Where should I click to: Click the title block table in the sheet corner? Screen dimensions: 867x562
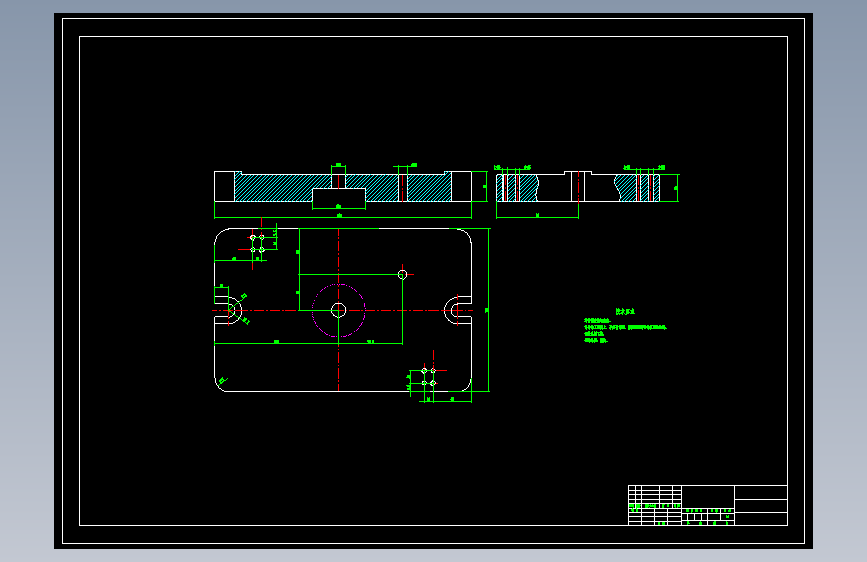point(708,505)
